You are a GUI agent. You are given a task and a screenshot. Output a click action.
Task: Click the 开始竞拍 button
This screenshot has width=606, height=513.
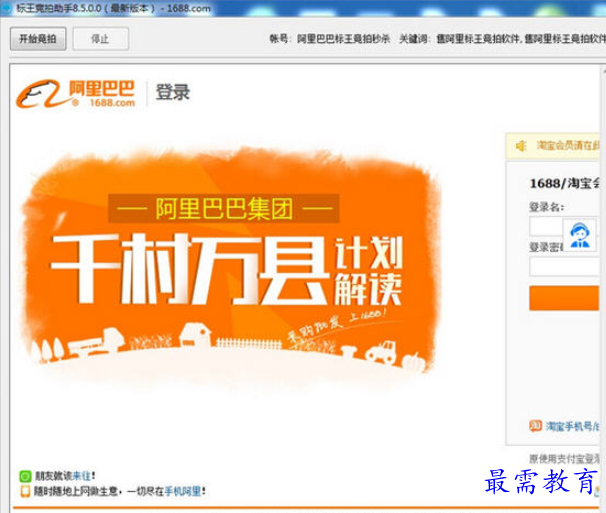coord(38,39)
